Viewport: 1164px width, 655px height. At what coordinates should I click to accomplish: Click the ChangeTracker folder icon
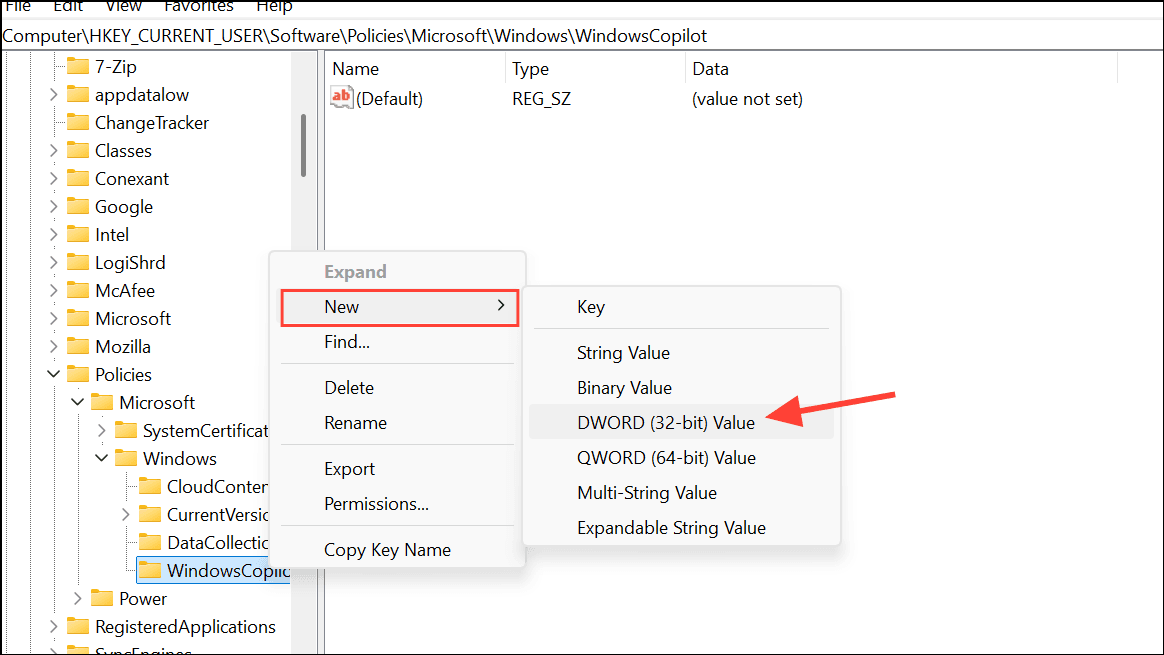coord(78,123)
